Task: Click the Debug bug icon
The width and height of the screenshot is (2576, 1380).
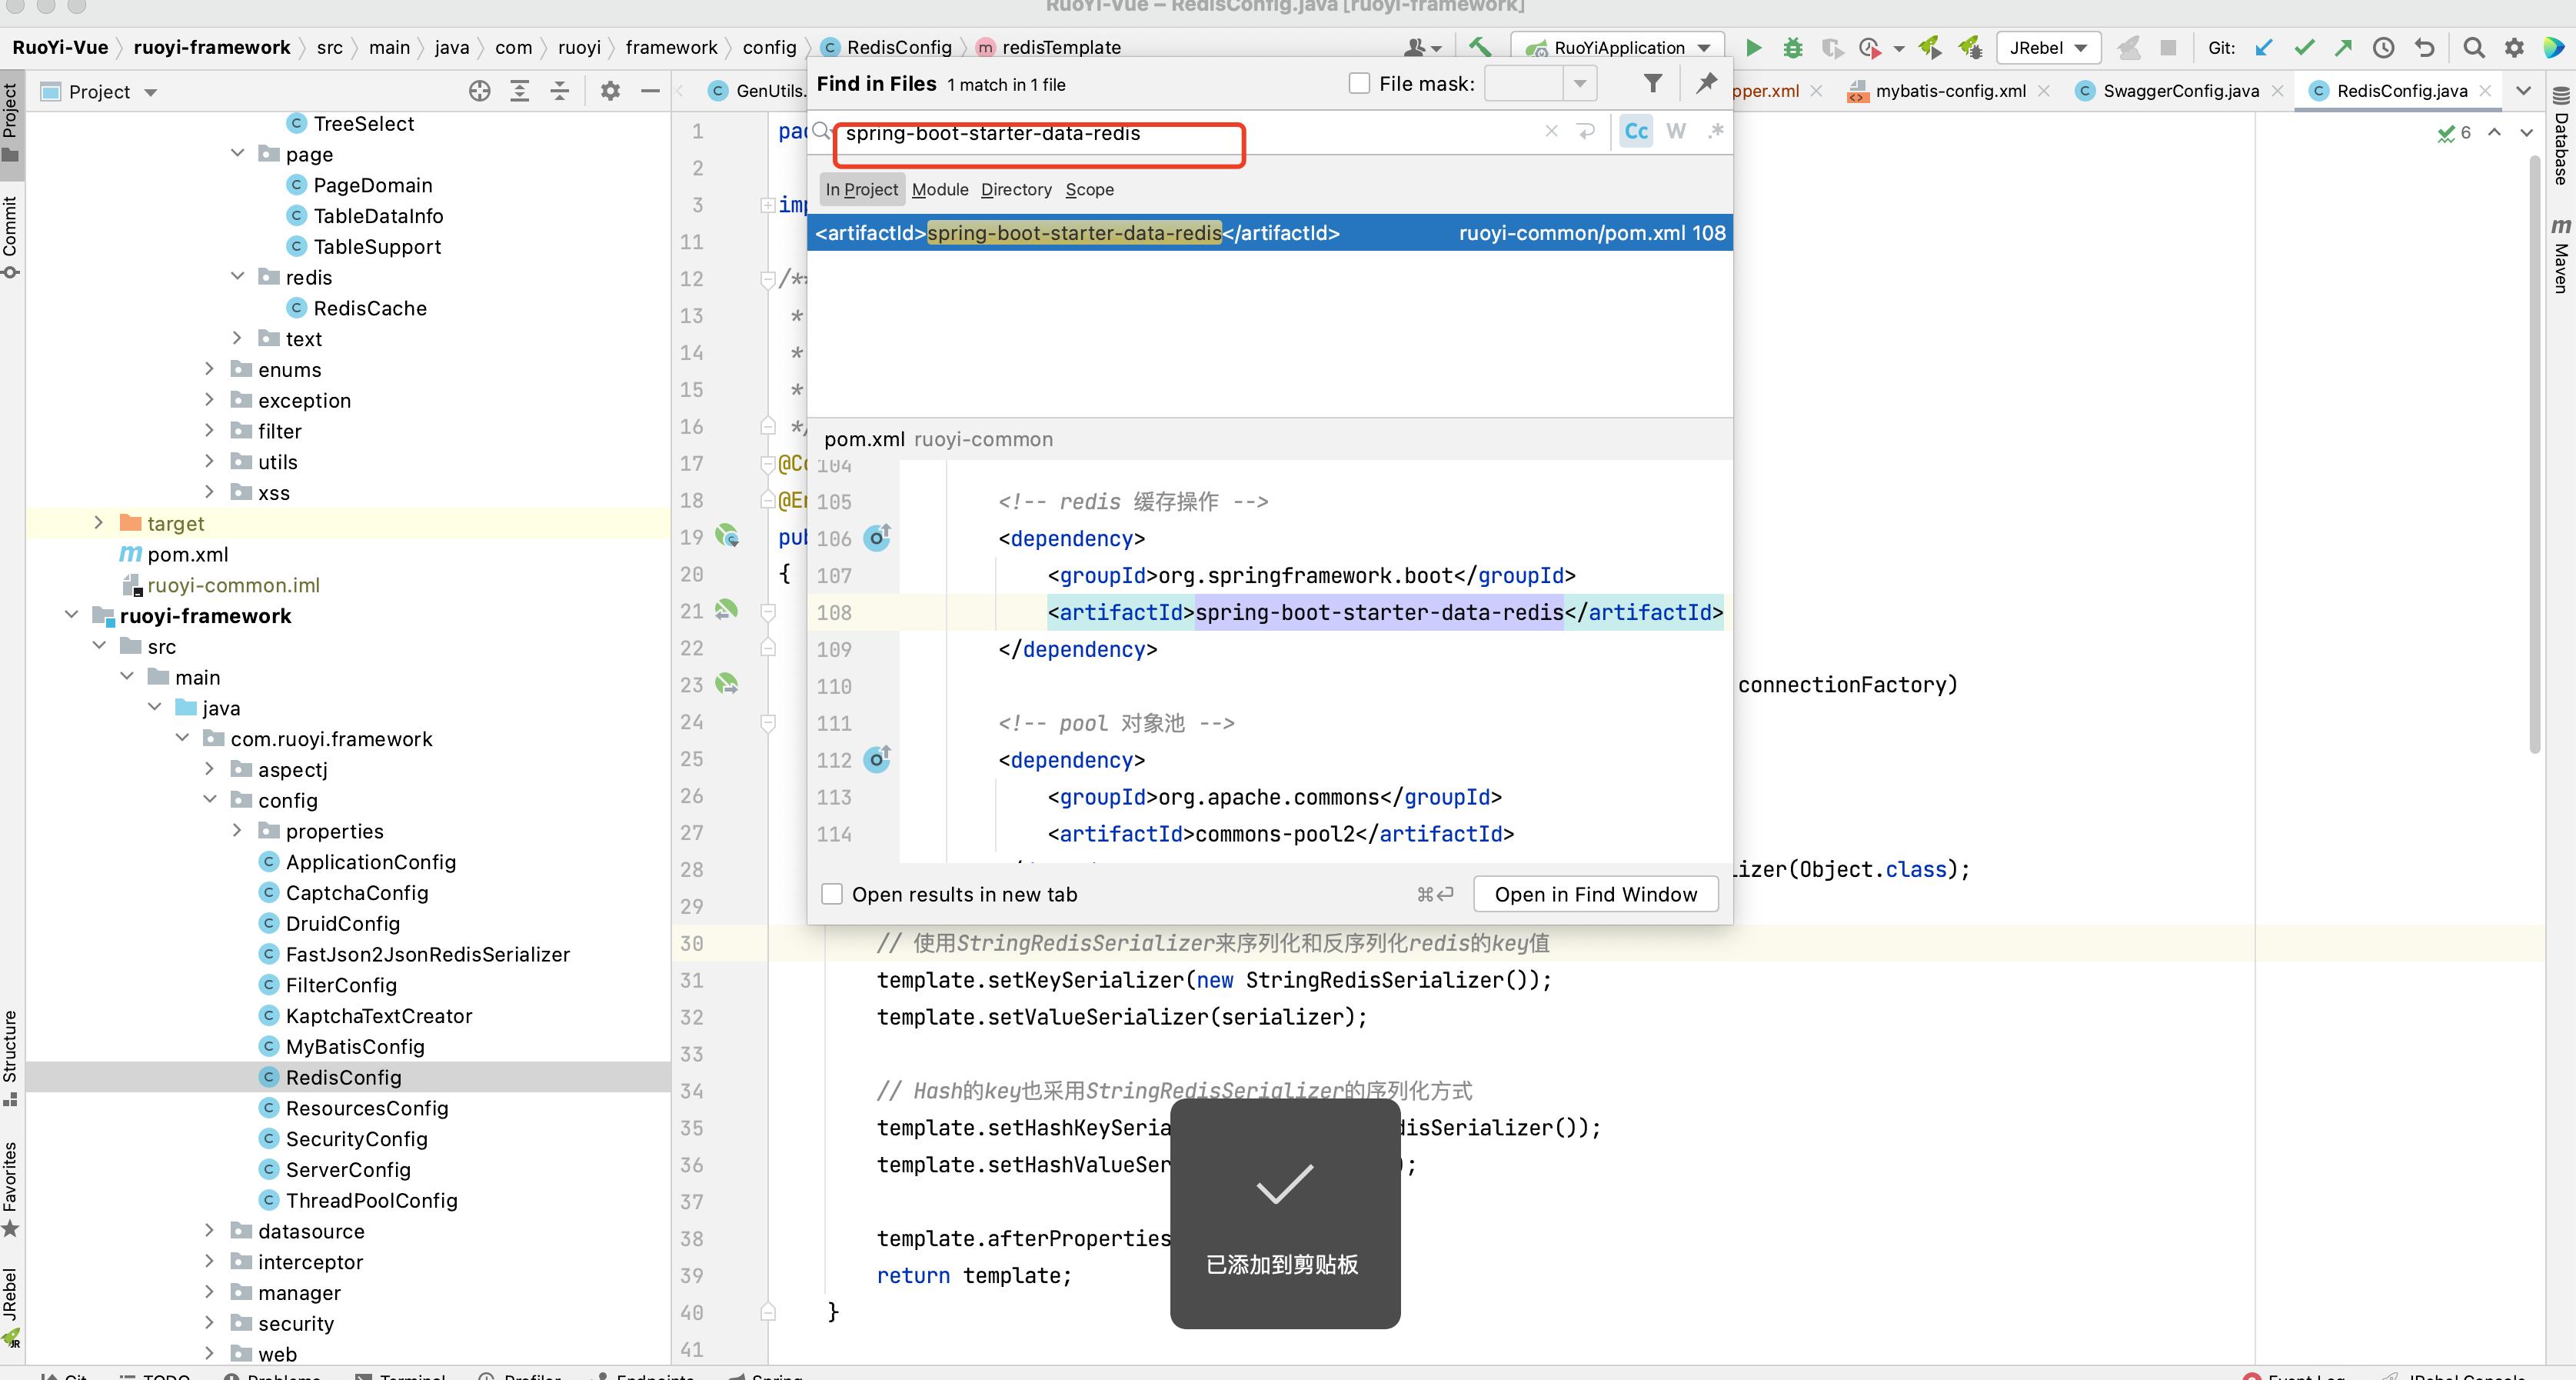Action: click(x=1793, y=47)
